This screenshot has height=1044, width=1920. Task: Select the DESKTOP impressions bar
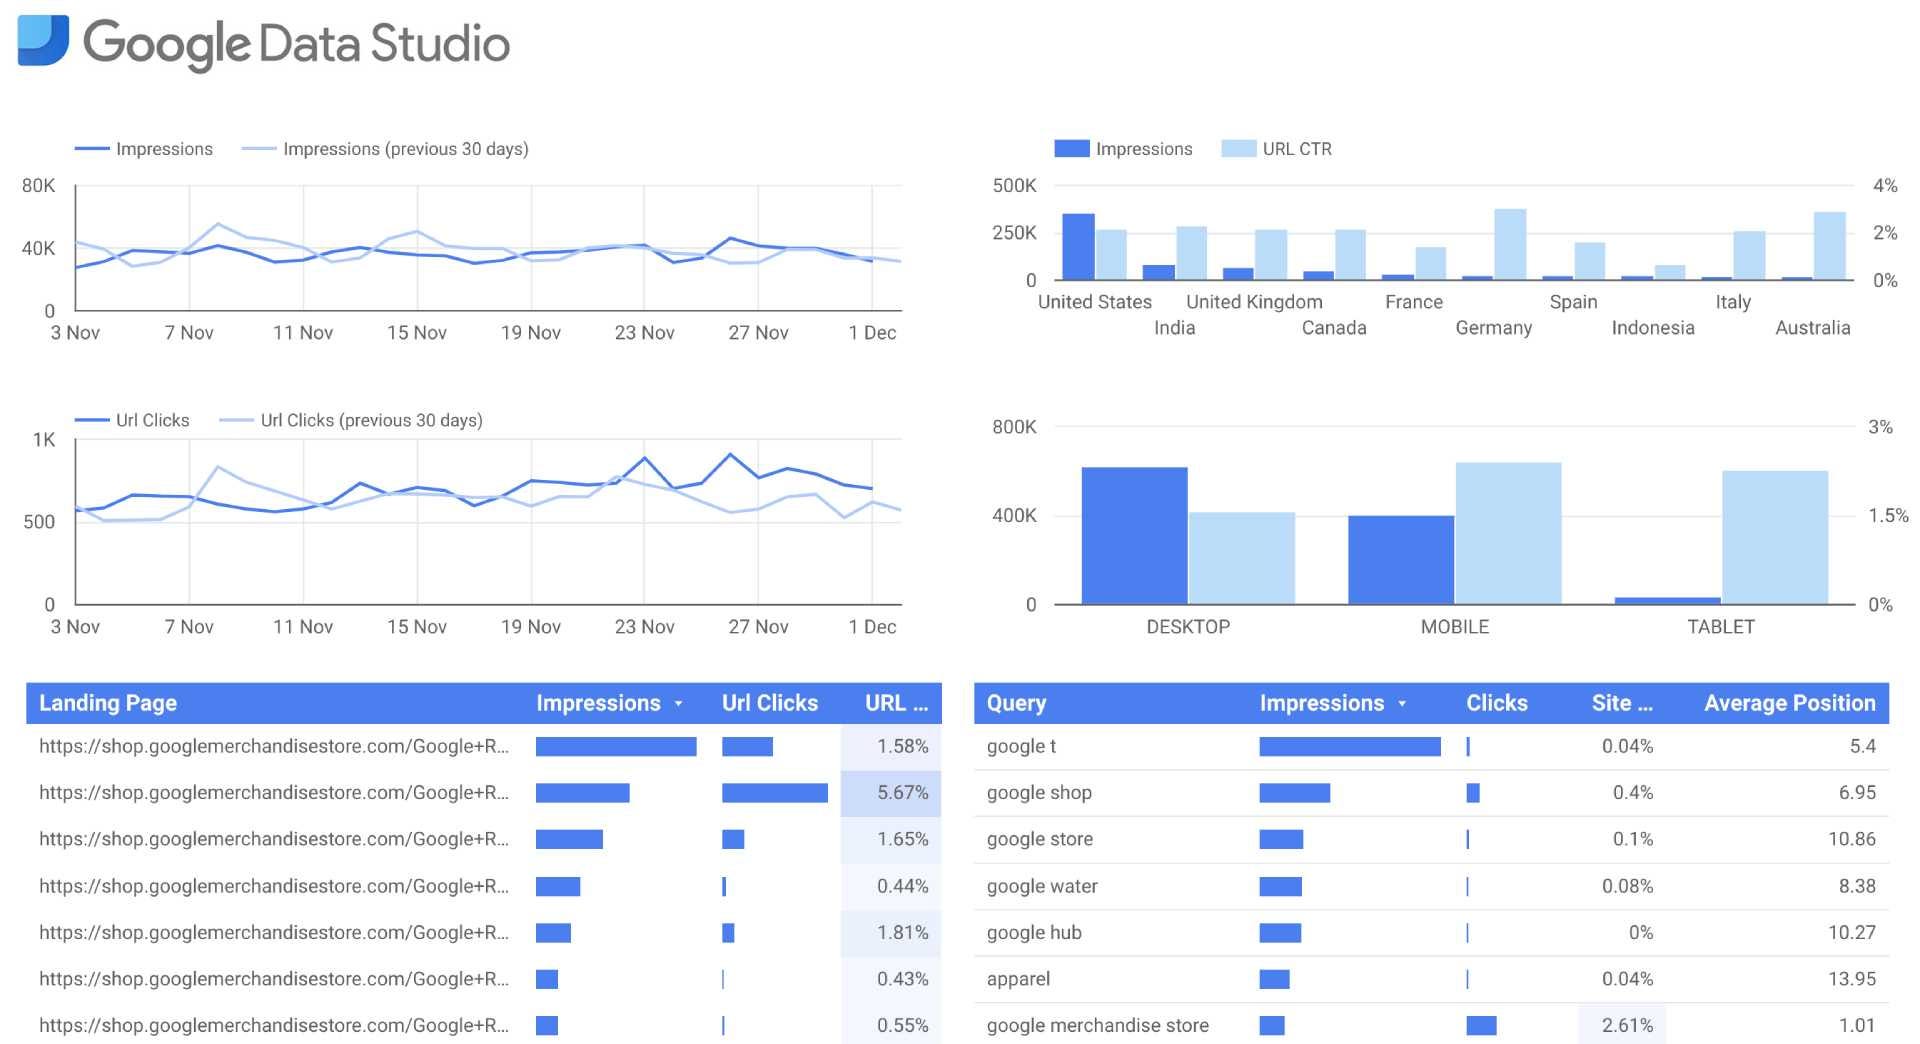(x=1134, y=535)
